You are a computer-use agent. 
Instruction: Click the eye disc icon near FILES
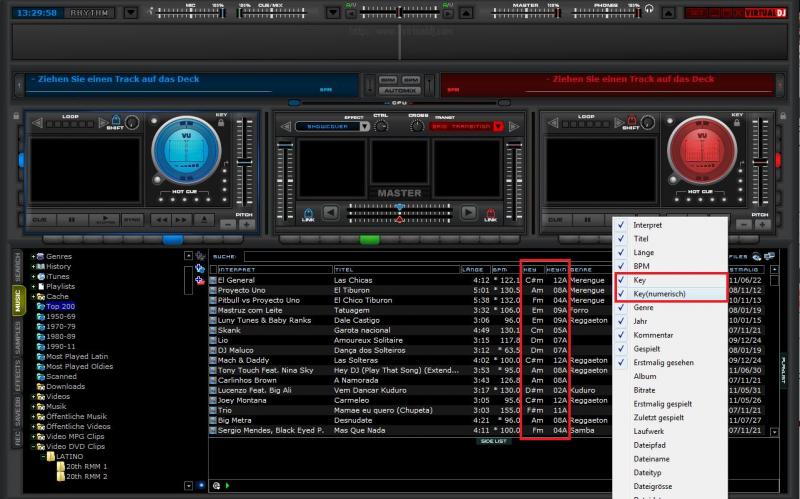[756, 257]
